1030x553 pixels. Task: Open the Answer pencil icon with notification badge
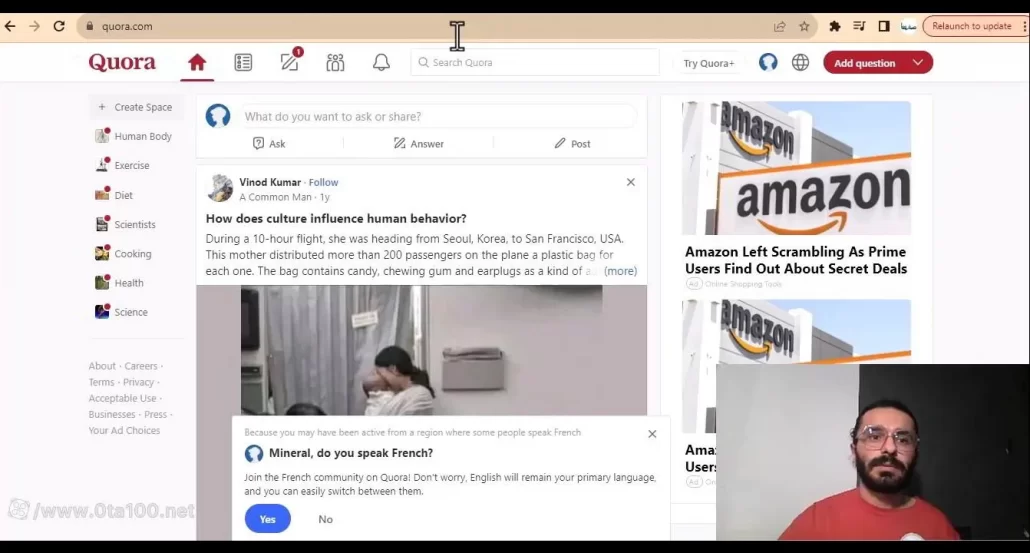pos(290,63)
